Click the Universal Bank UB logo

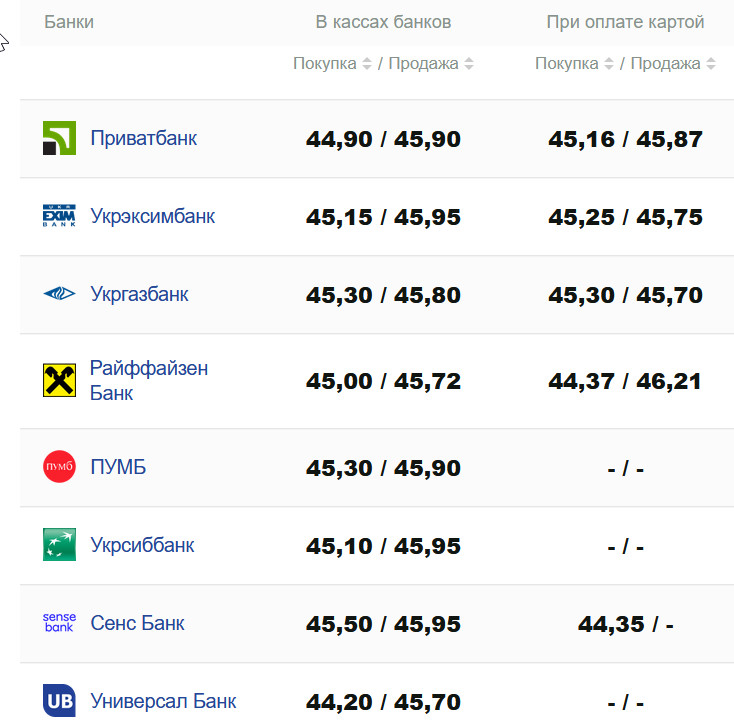59,701
